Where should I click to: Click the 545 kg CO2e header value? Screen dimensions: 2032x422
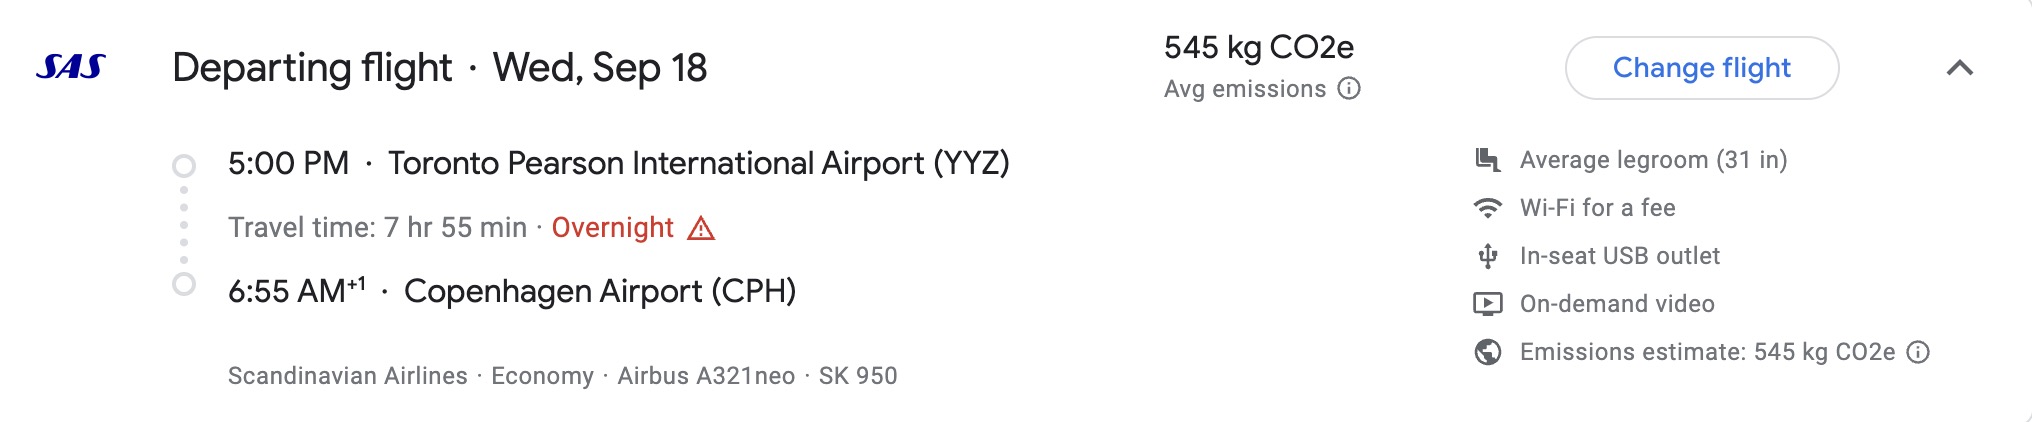(1258, 47)
